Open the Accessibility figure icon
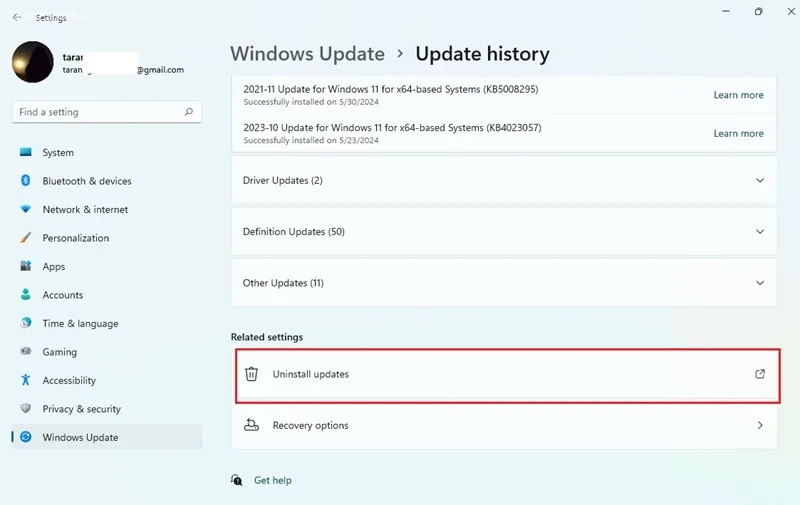 click(26, 380)
